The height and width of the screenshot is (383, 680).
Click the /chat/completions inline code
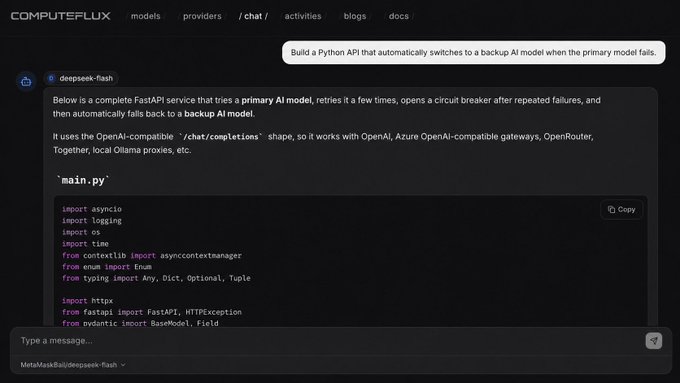(x=220, y=137)
